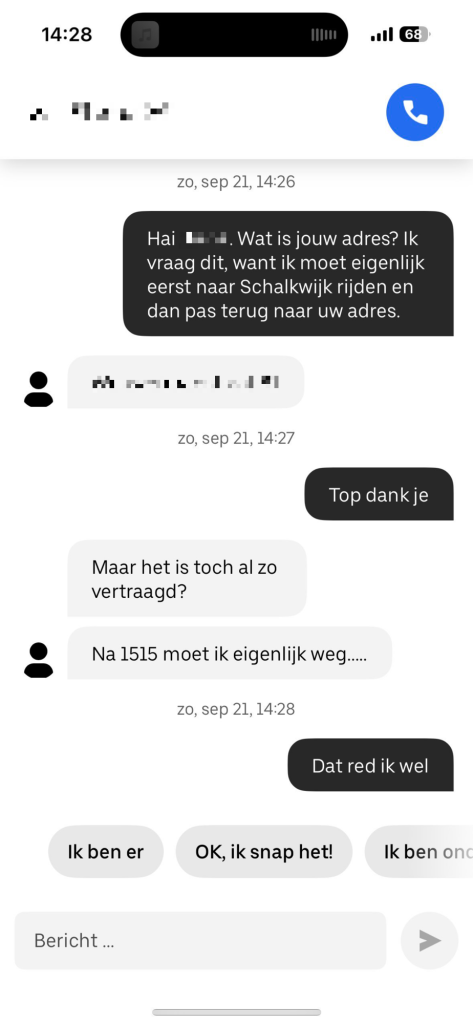Viewport: 473px width, 1024px height.
Task: Tap the send arrow icon
Action: pyautogui.click(x=429, y=940)
